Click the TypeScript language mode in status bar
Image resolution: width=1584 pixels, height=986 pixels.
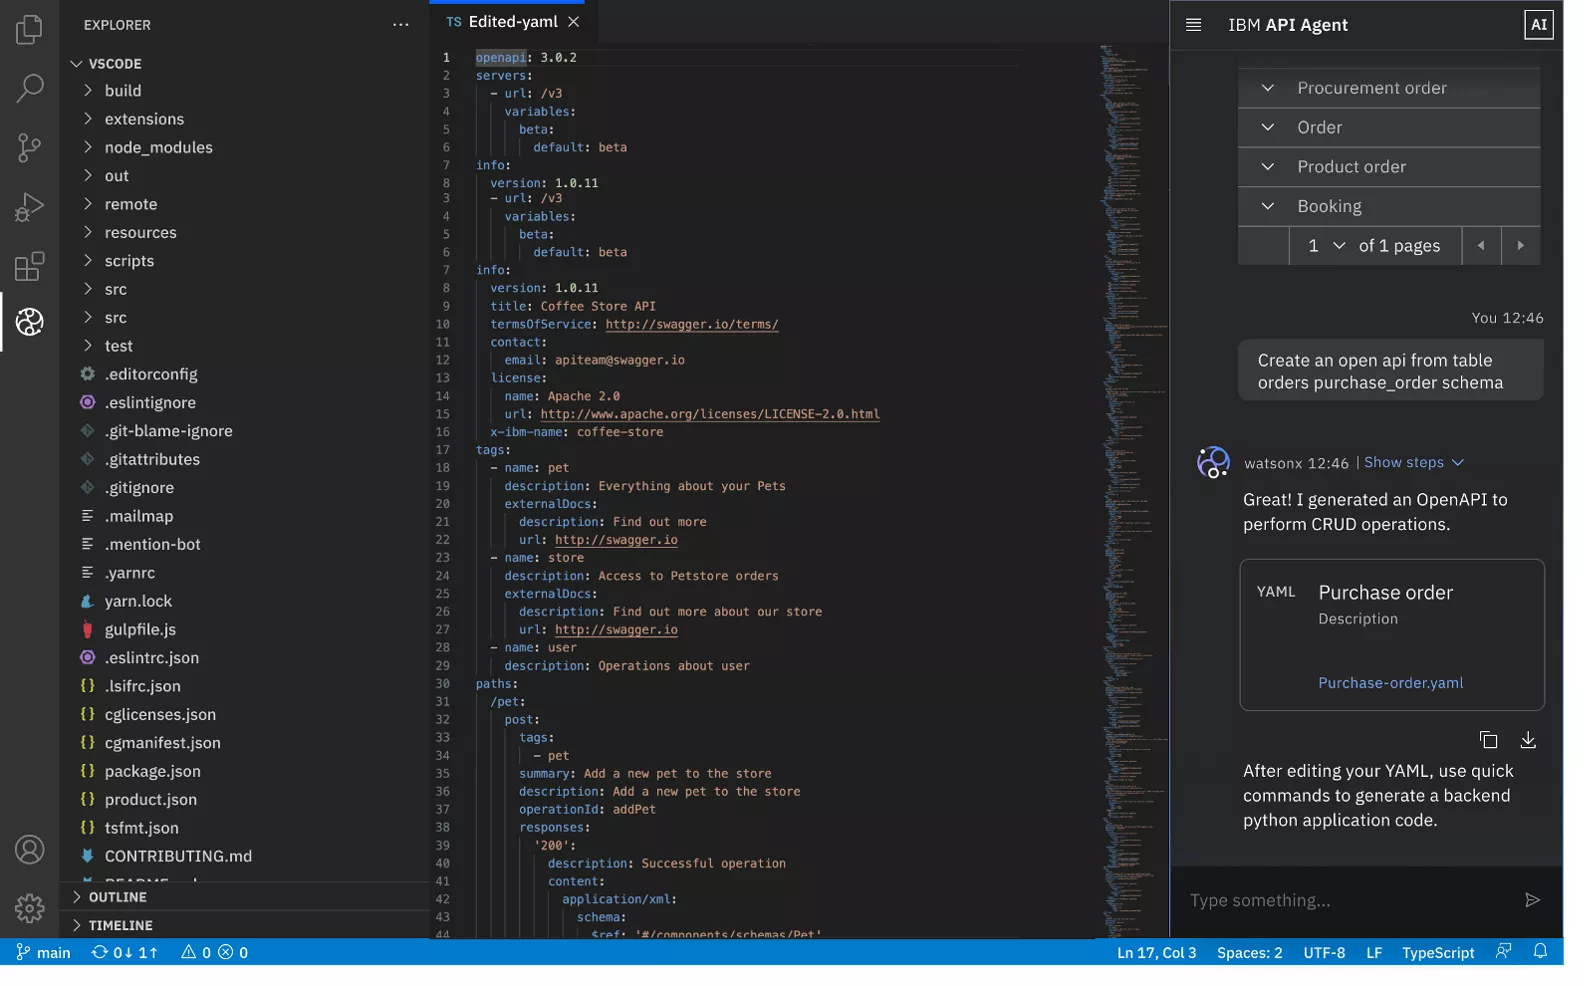1437,953
